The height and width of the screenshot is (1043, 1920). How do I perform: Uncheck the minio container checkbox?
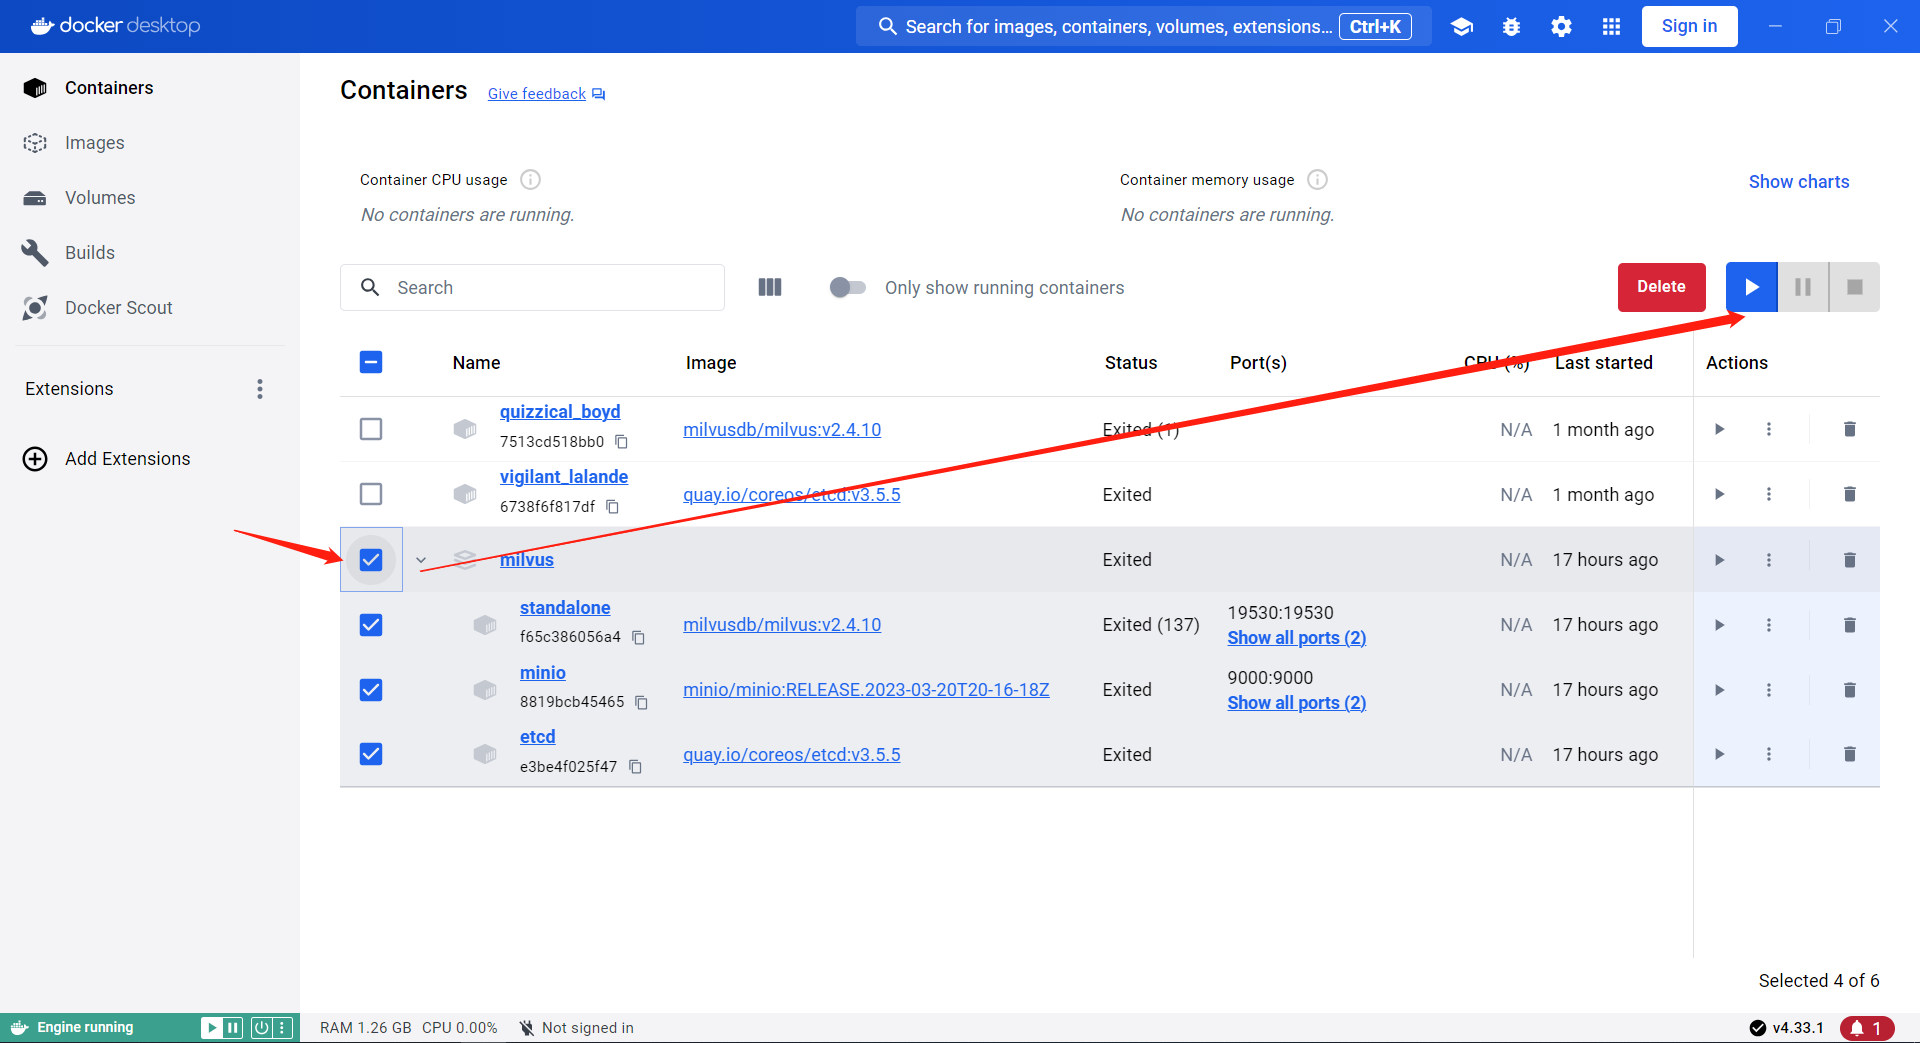coord(371,690)
